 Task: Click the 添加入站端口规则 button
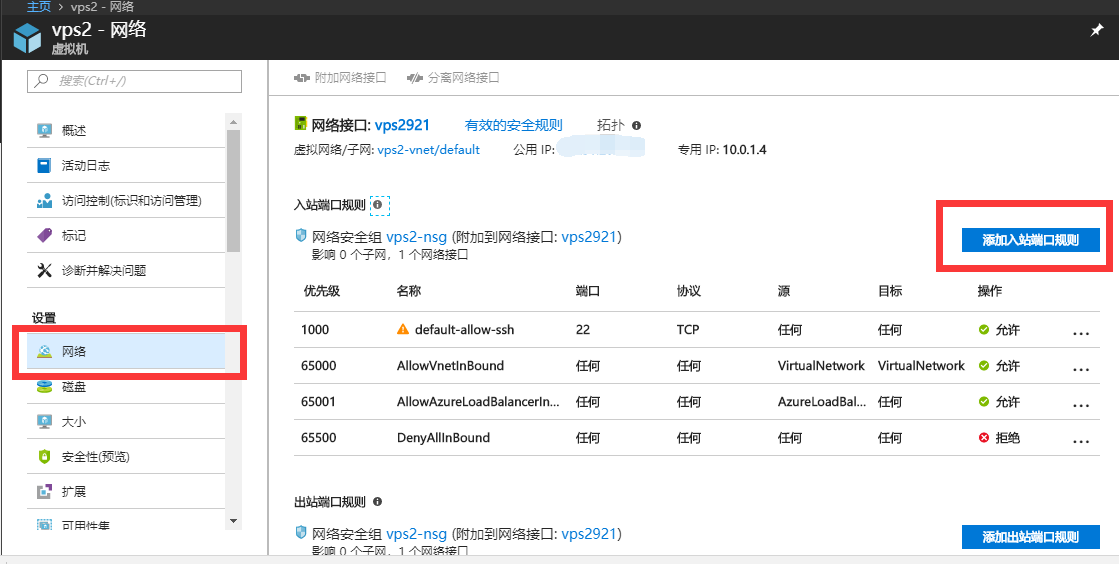tap(1031, 240)
